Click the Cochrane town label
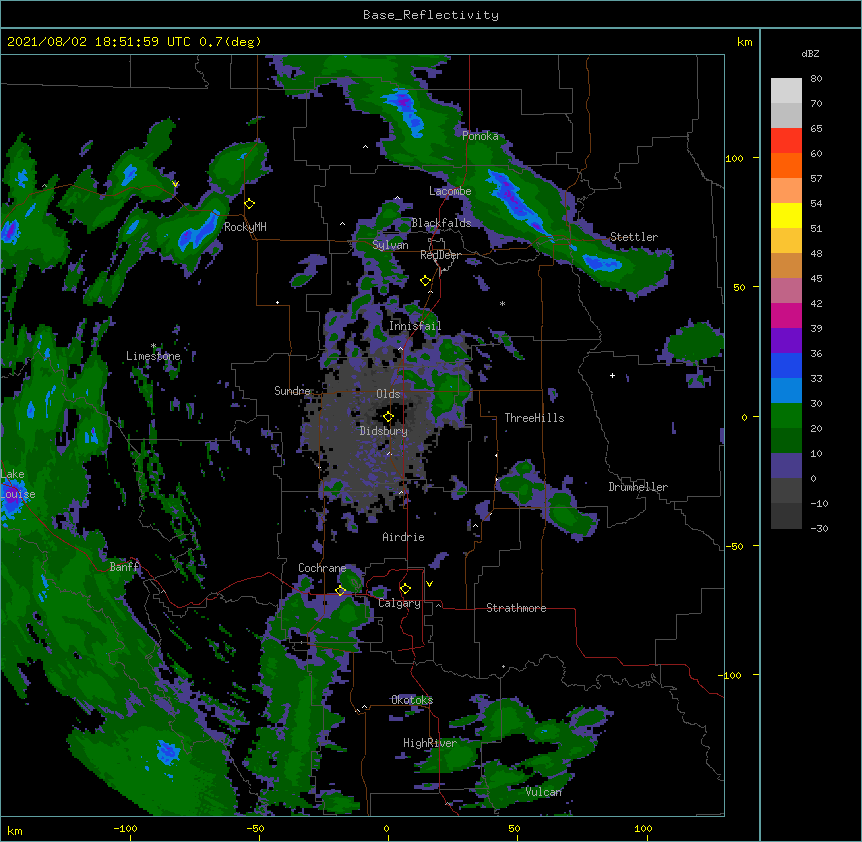This screenshot has height=842, width=862. click(322, 568)
